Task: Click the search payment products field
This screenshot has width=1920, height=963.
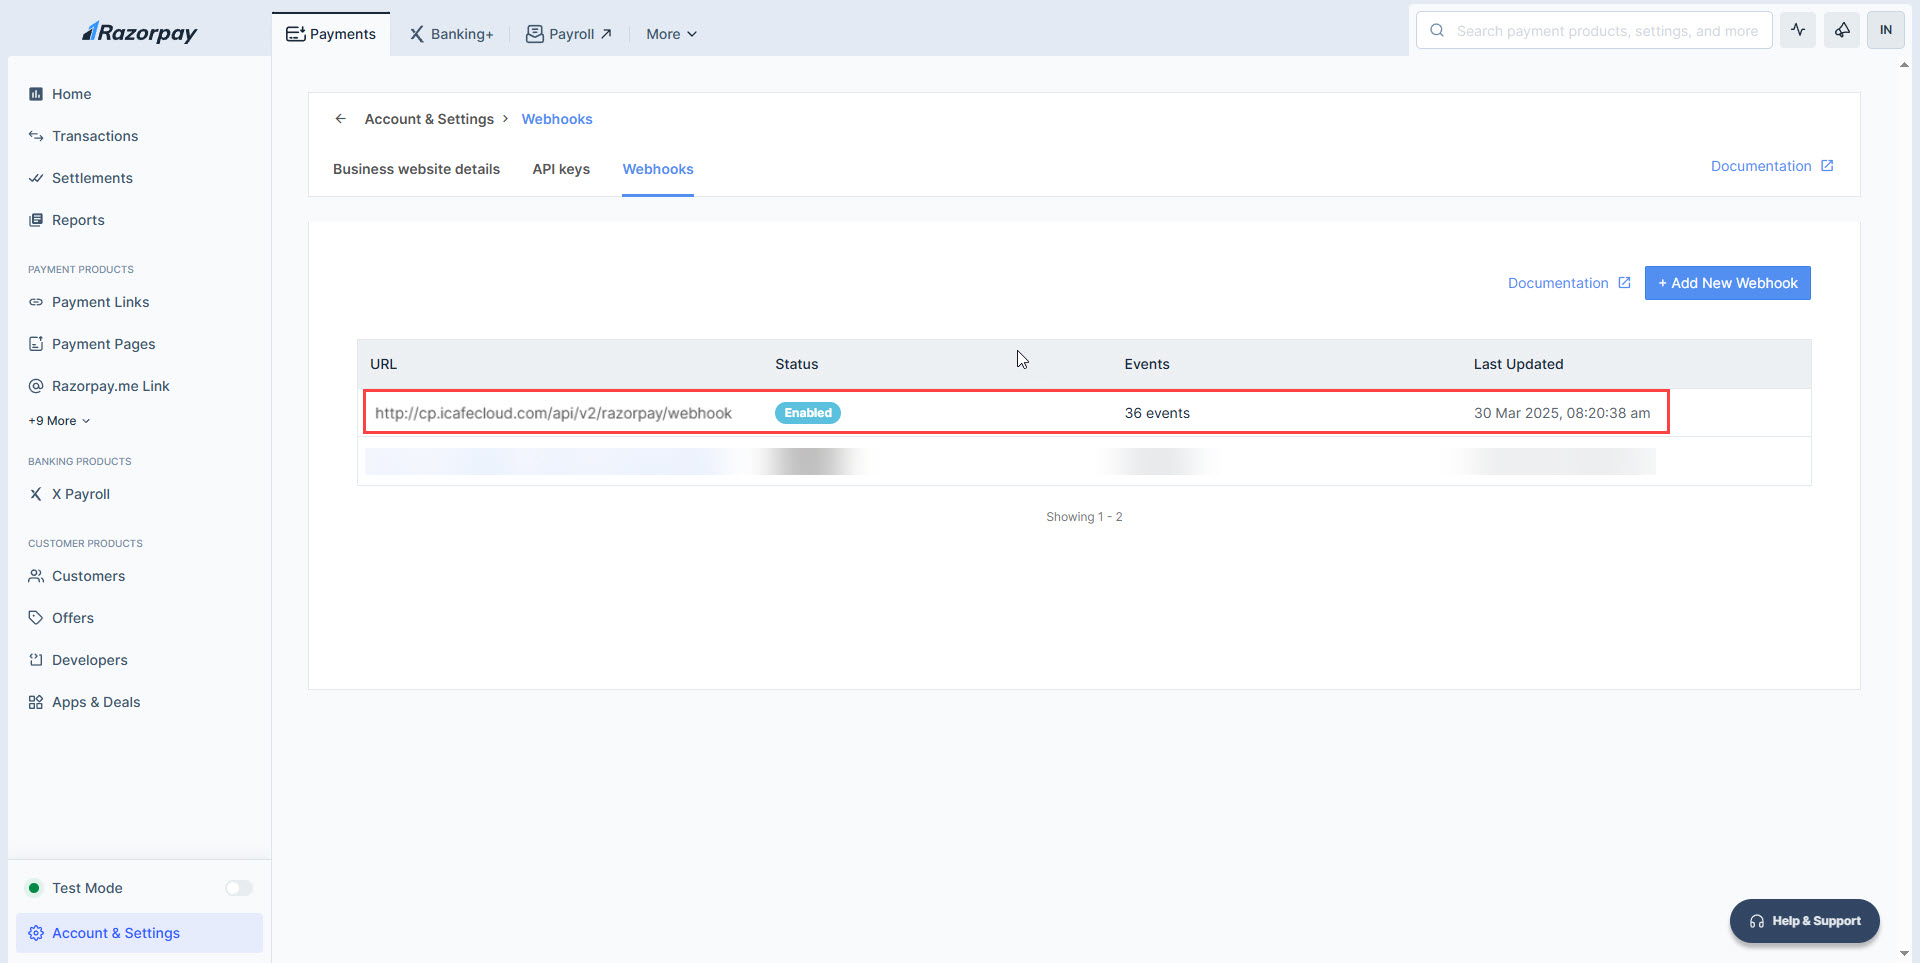Action: pos(1606,31)
